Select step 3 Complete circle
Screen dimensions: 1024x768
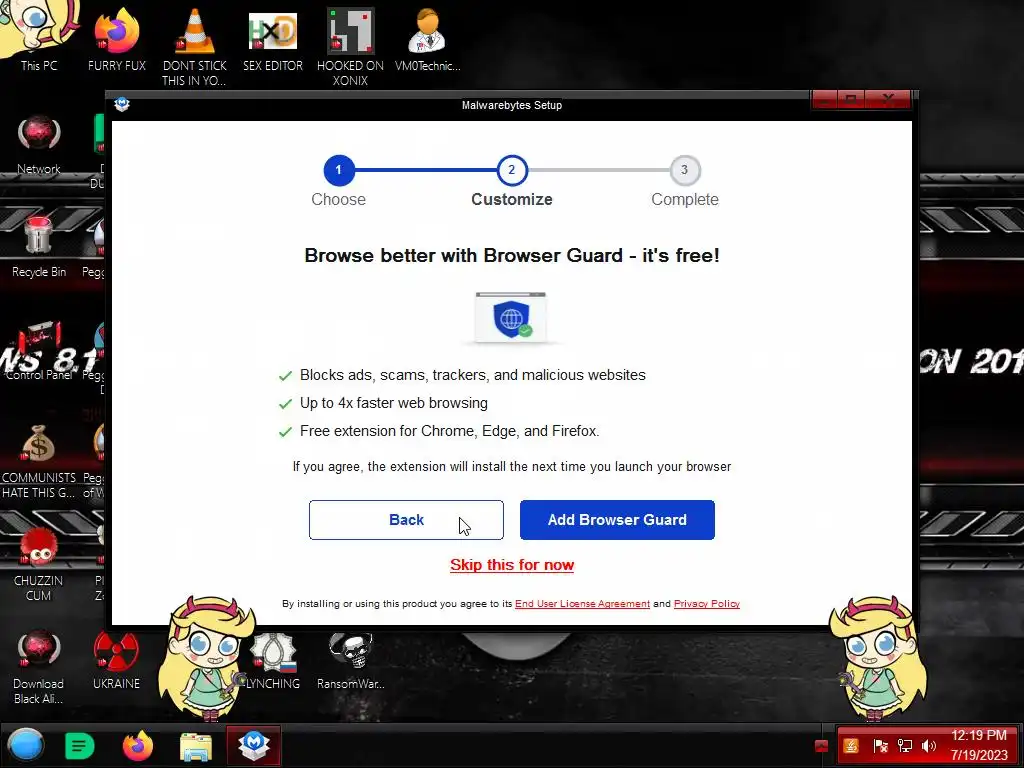pos(684,170)
